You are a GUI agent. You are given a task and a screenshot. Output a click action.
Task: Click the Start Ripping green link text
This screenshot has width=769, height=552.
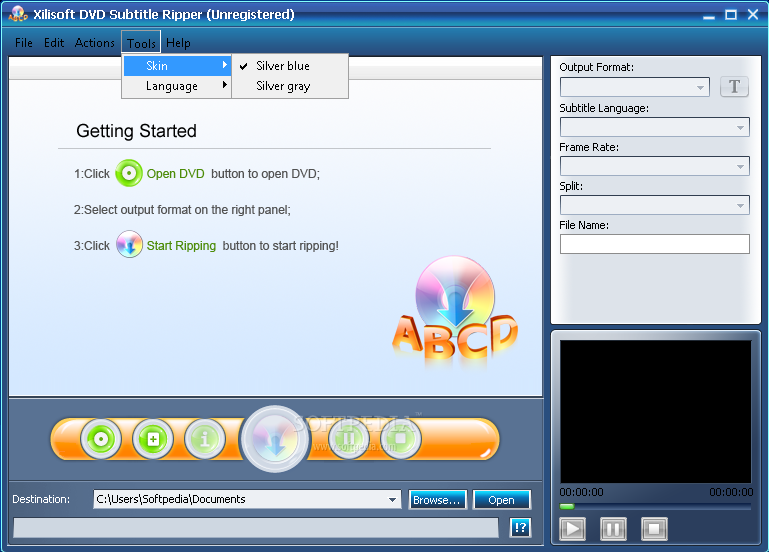point(181,246)
